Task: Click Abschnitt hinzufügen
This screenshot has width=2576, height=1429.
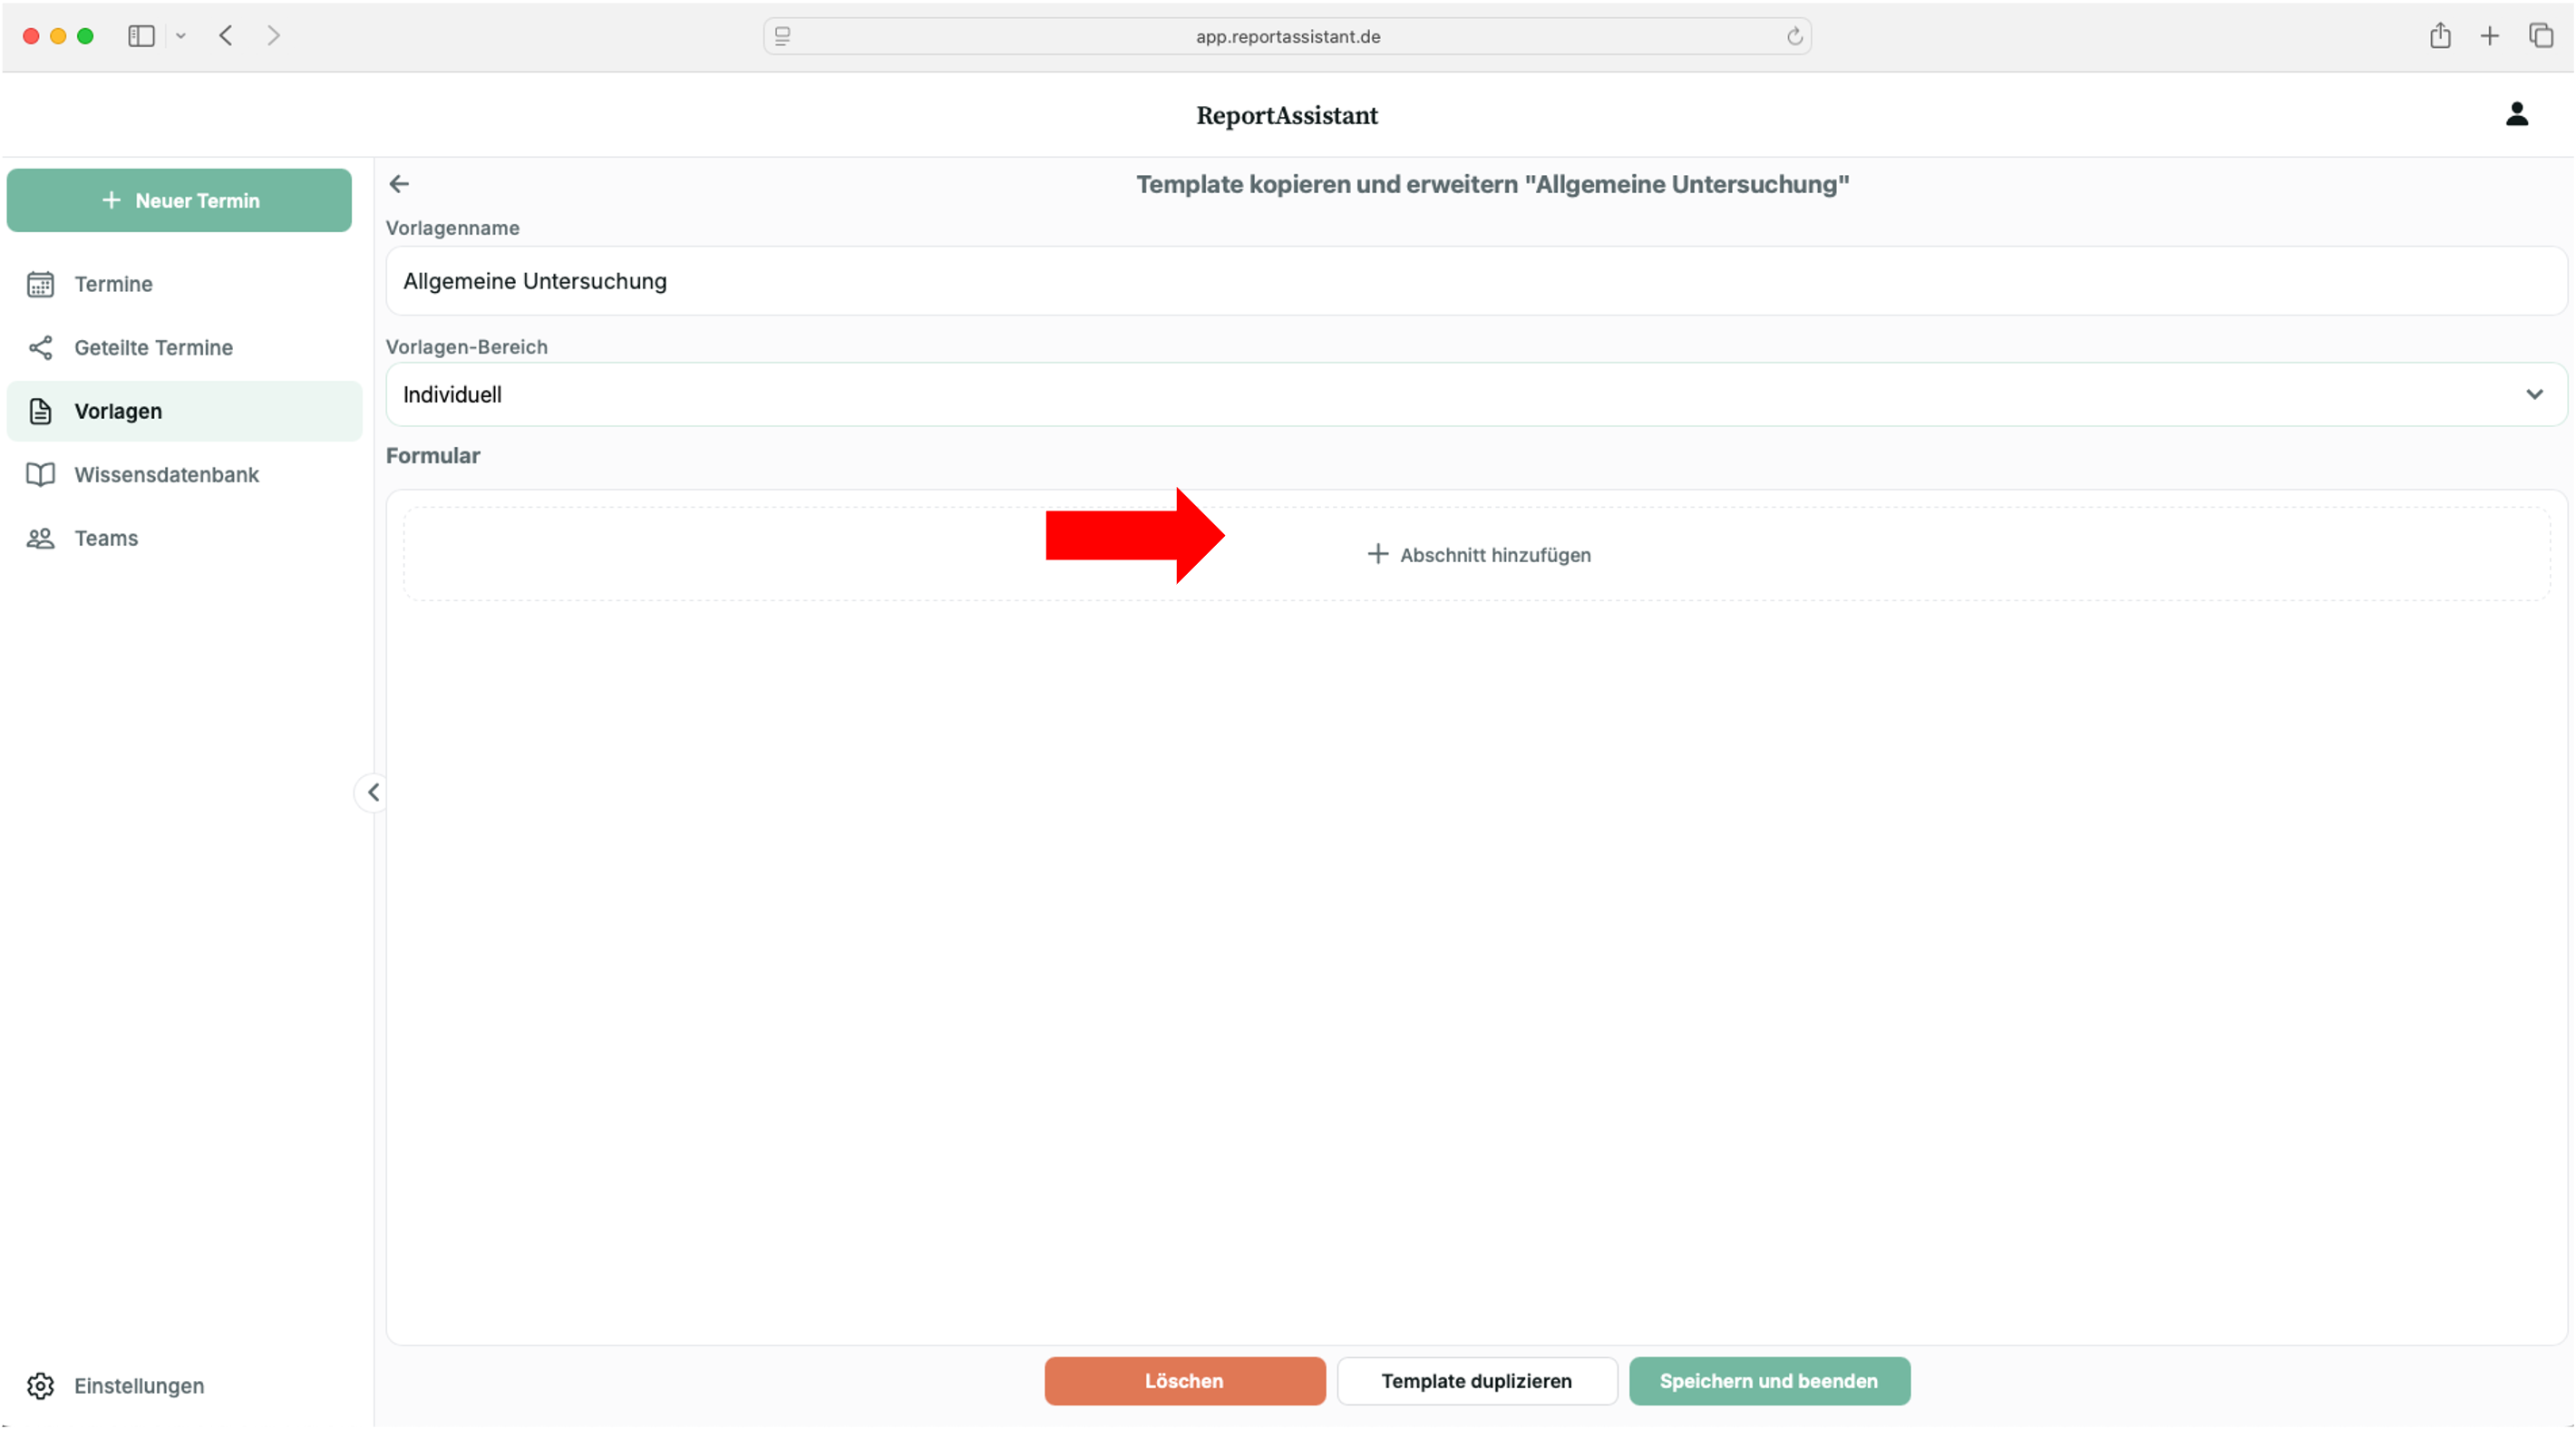Action: (x=1478, y=555)
